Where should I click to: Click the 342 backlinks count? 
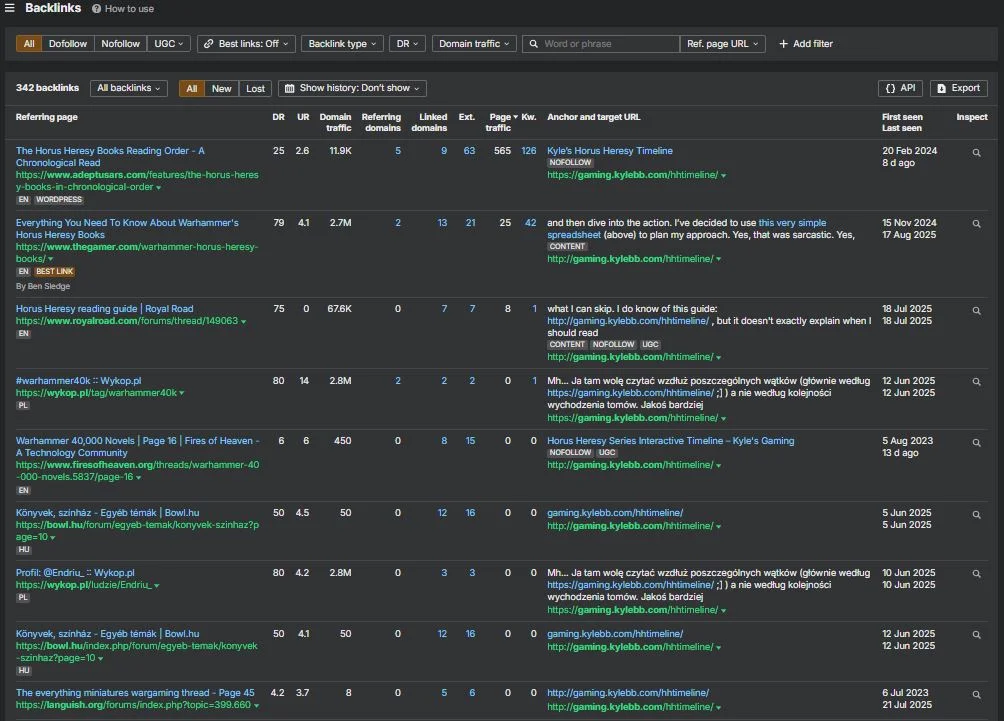pos(47,88)
